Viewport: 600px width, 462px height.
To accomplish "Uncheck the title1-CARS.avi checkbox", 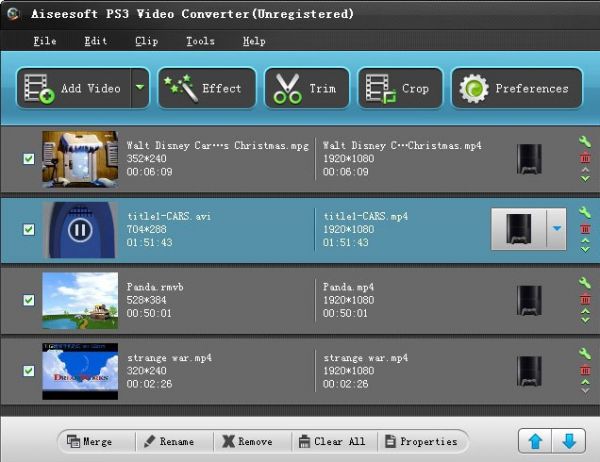I will (x=29, y=229).
